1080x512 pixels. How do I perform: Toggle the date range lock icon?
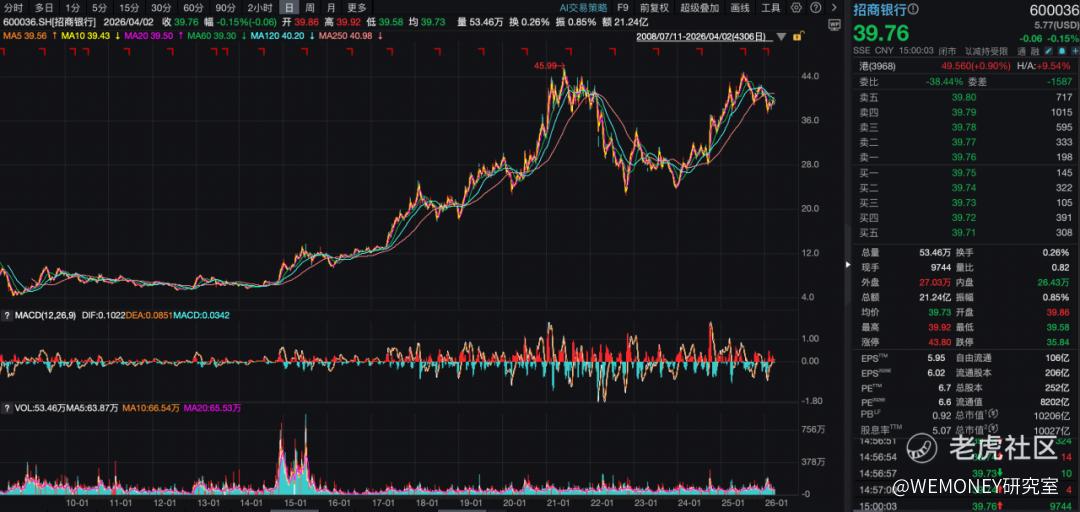797,35
